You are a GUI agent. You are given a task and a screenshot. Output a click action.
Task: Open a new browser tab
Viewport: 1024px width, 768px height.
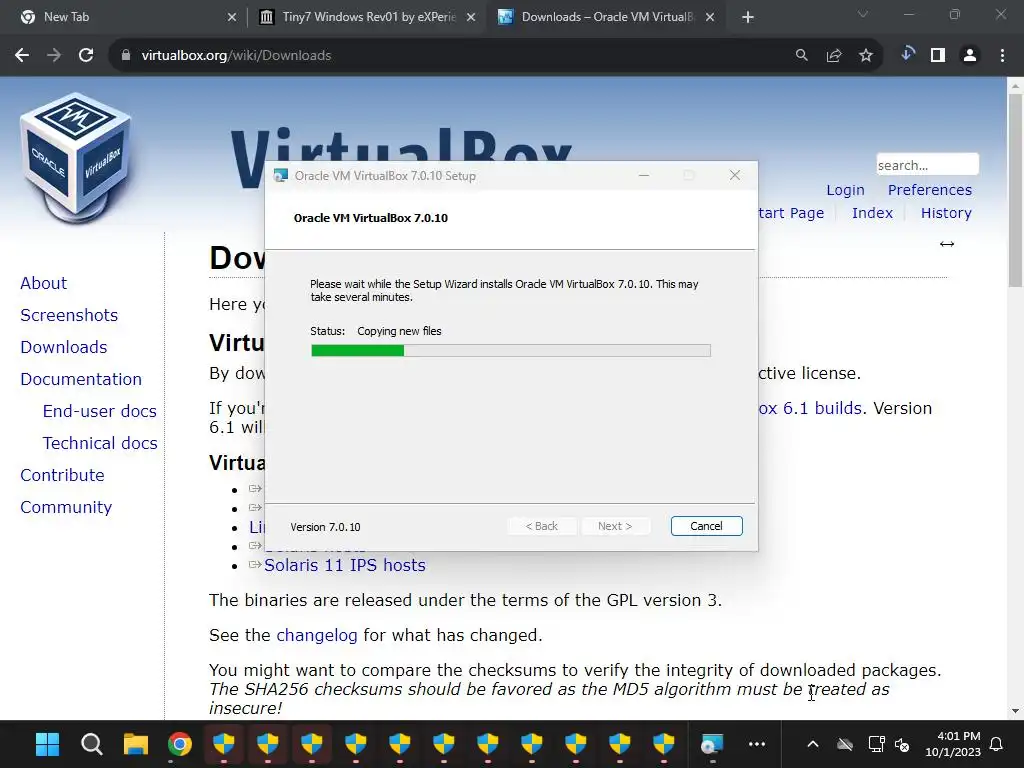click(x=748, y=17)
